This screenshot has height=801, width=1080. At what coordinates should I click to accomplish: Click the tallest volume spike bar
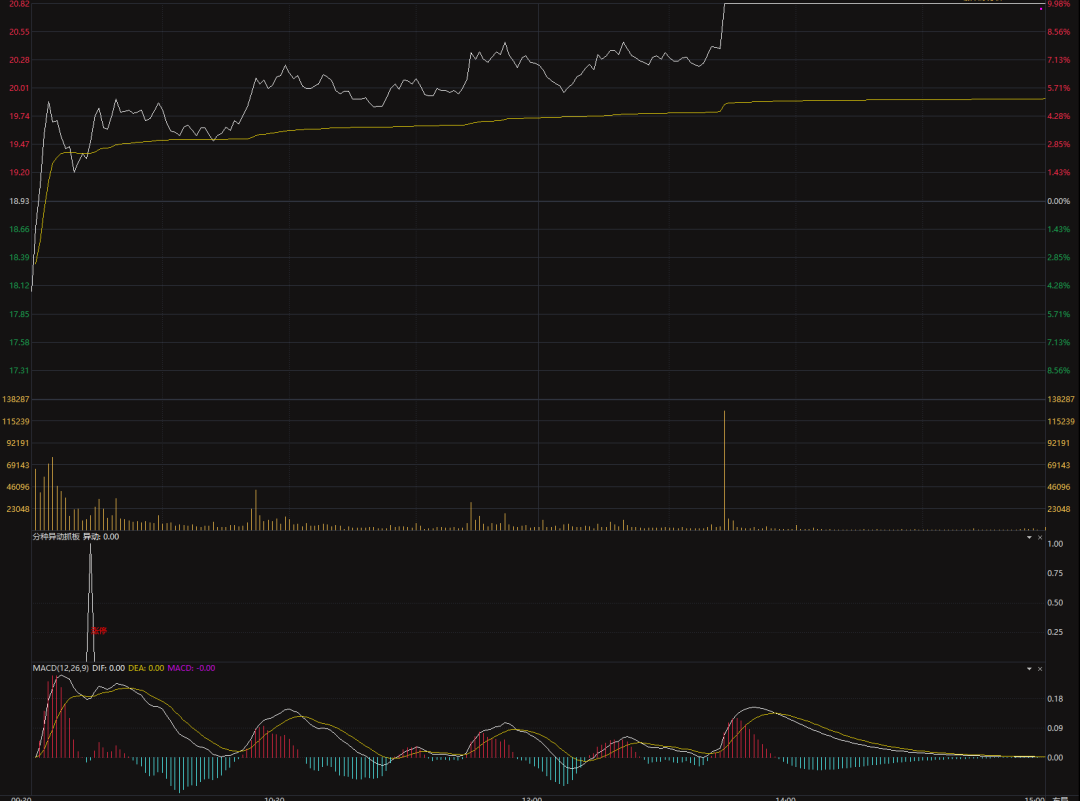tap(724, 468)
